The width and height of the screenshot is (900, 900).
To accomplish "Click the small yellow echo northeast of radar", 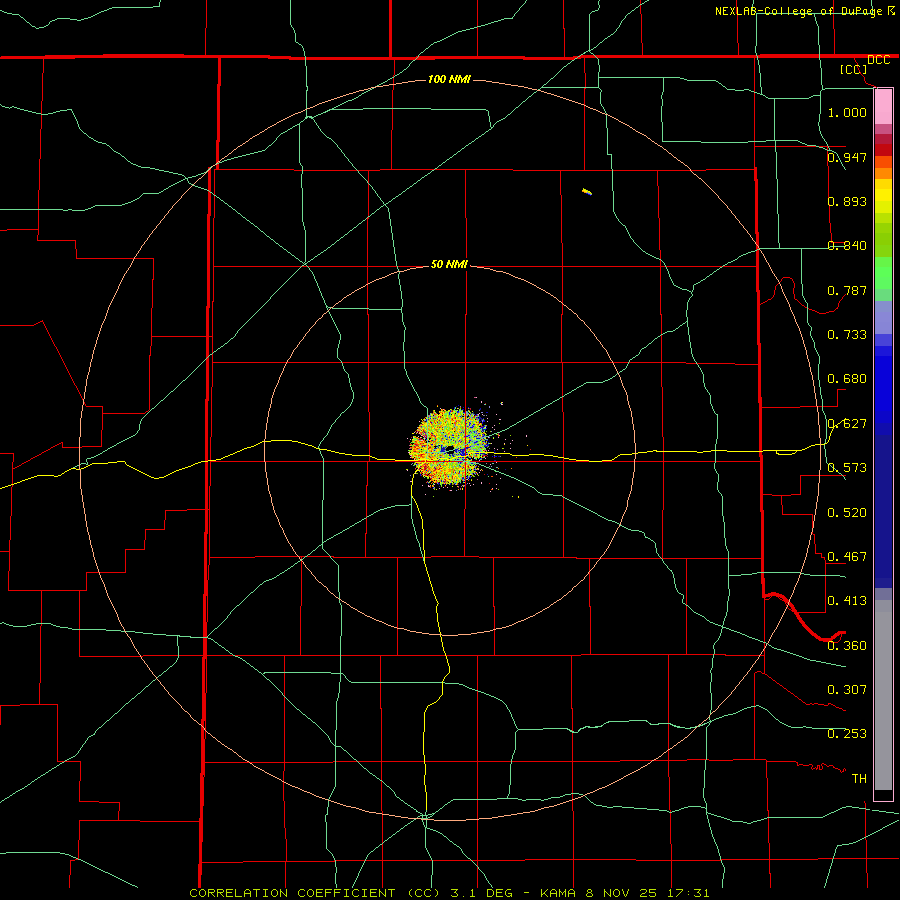I will 587,192.
